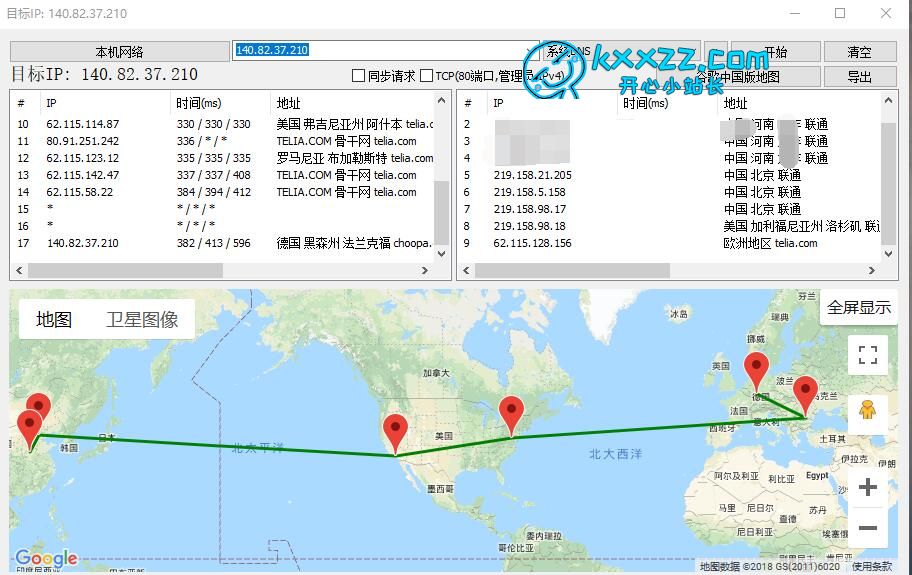Select hop row with IP 62.115.142.47
Viewport: 912px width, 575px height.
coord(224,174)
